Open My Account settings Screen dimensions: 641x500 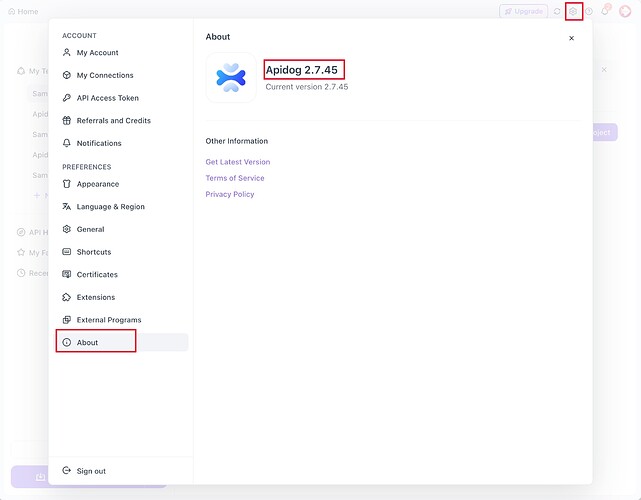97,53
